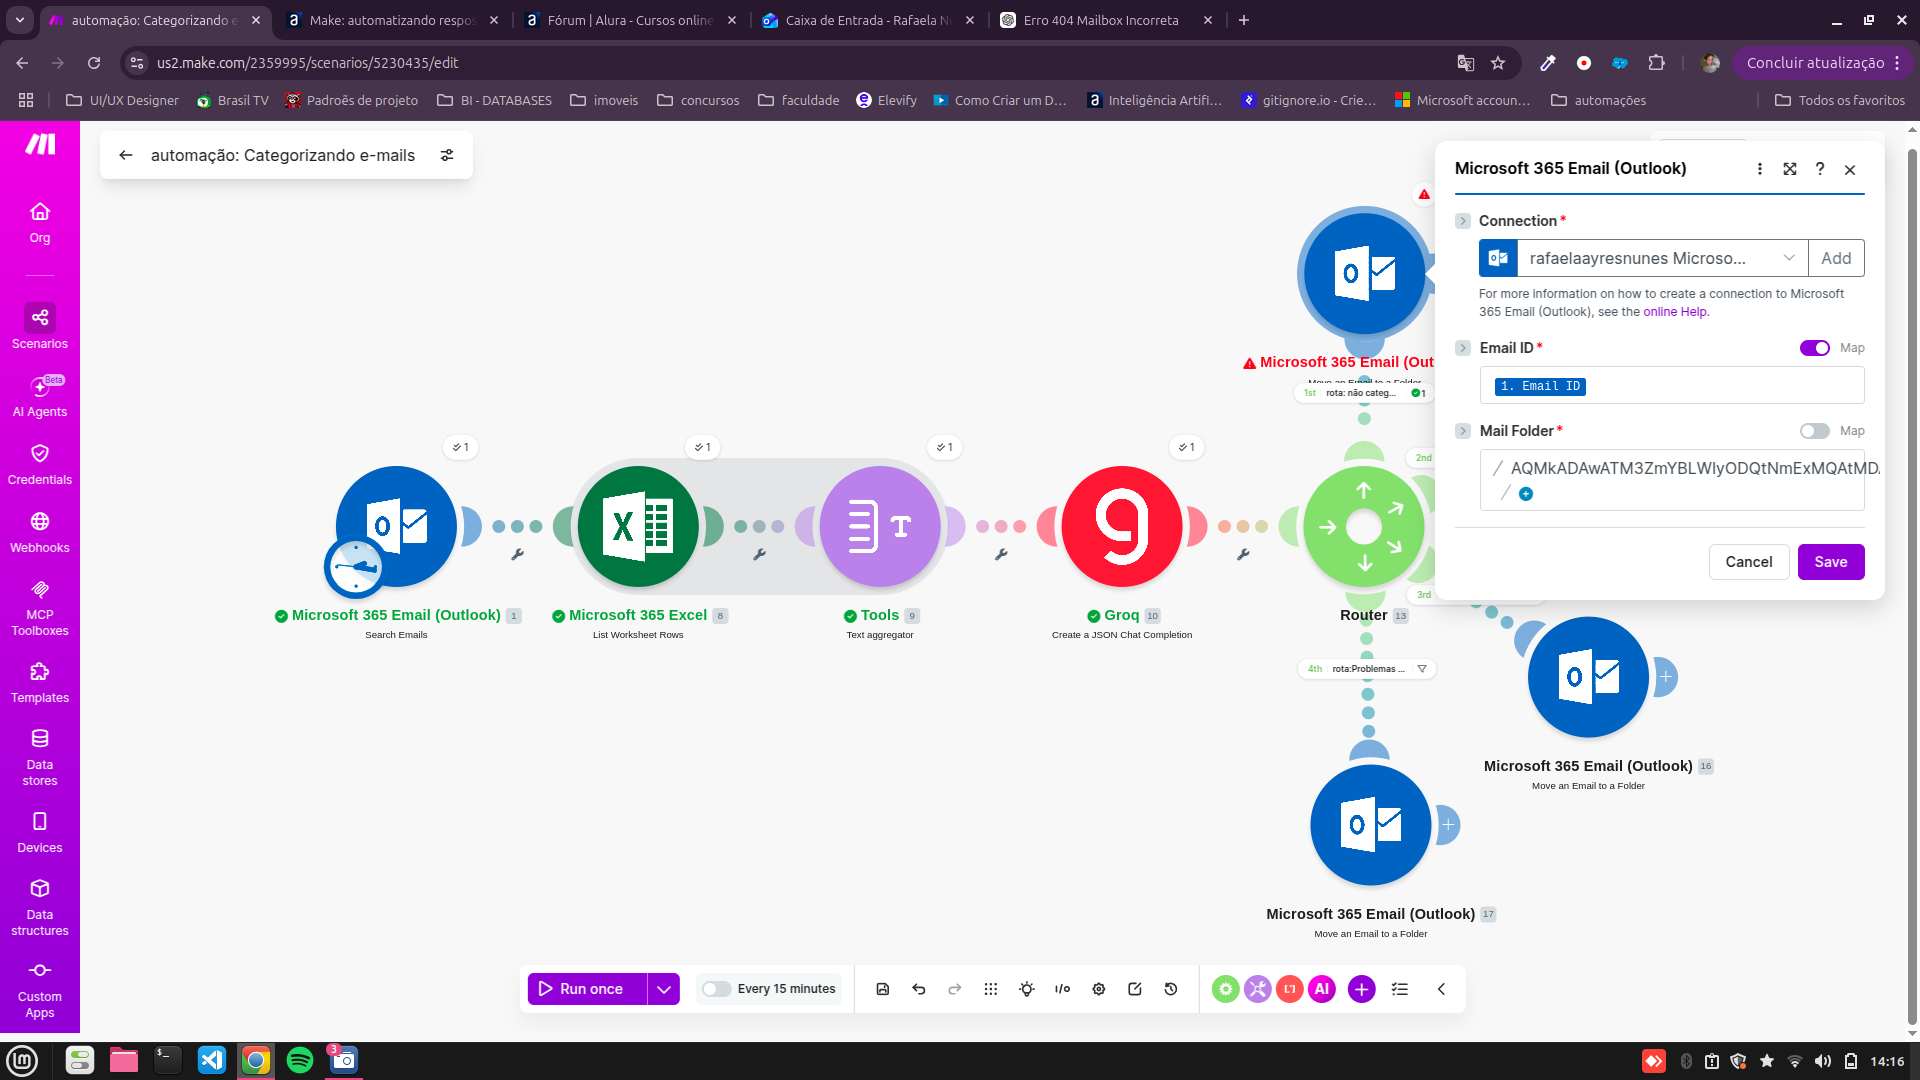Open the 4th route filter label
The image size is (1920, 1080).
(1367, 669)
